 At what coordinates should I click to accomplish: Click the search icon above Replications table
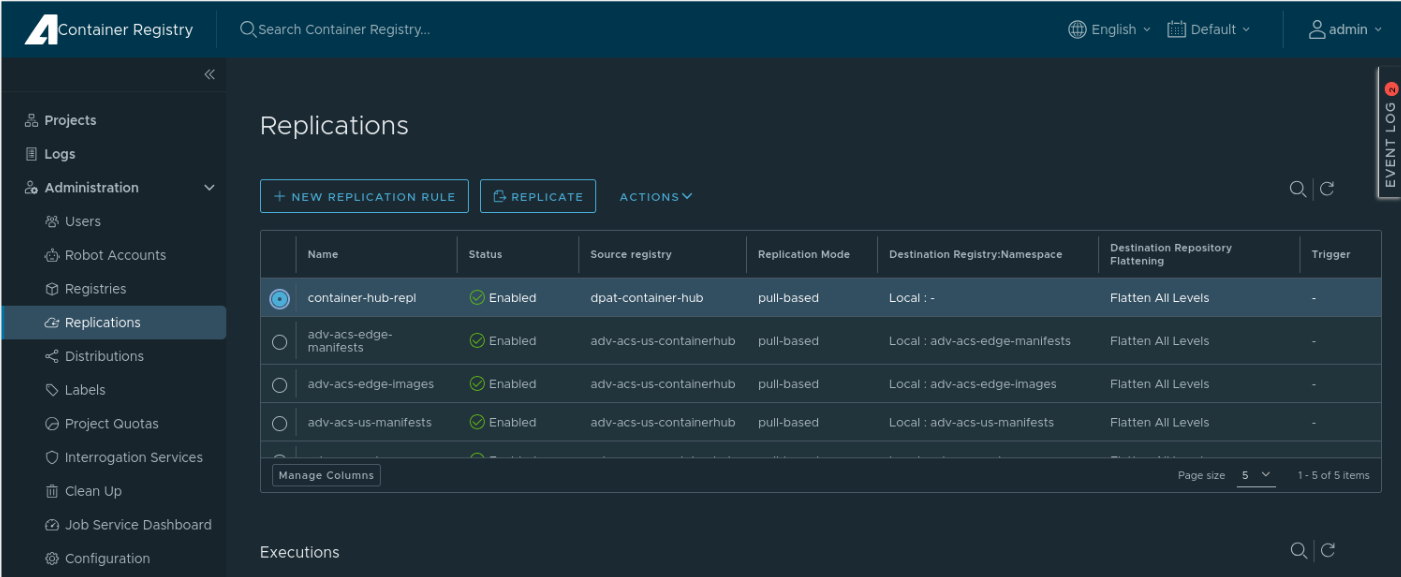[1297, 189]
